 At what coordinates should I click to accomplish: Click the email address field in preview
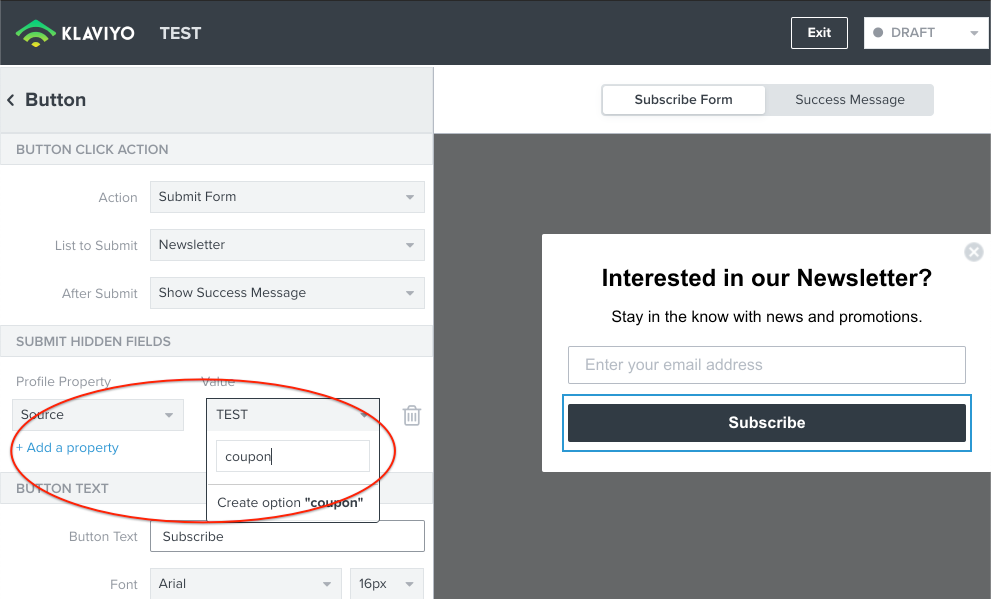(x=767, y=365)
